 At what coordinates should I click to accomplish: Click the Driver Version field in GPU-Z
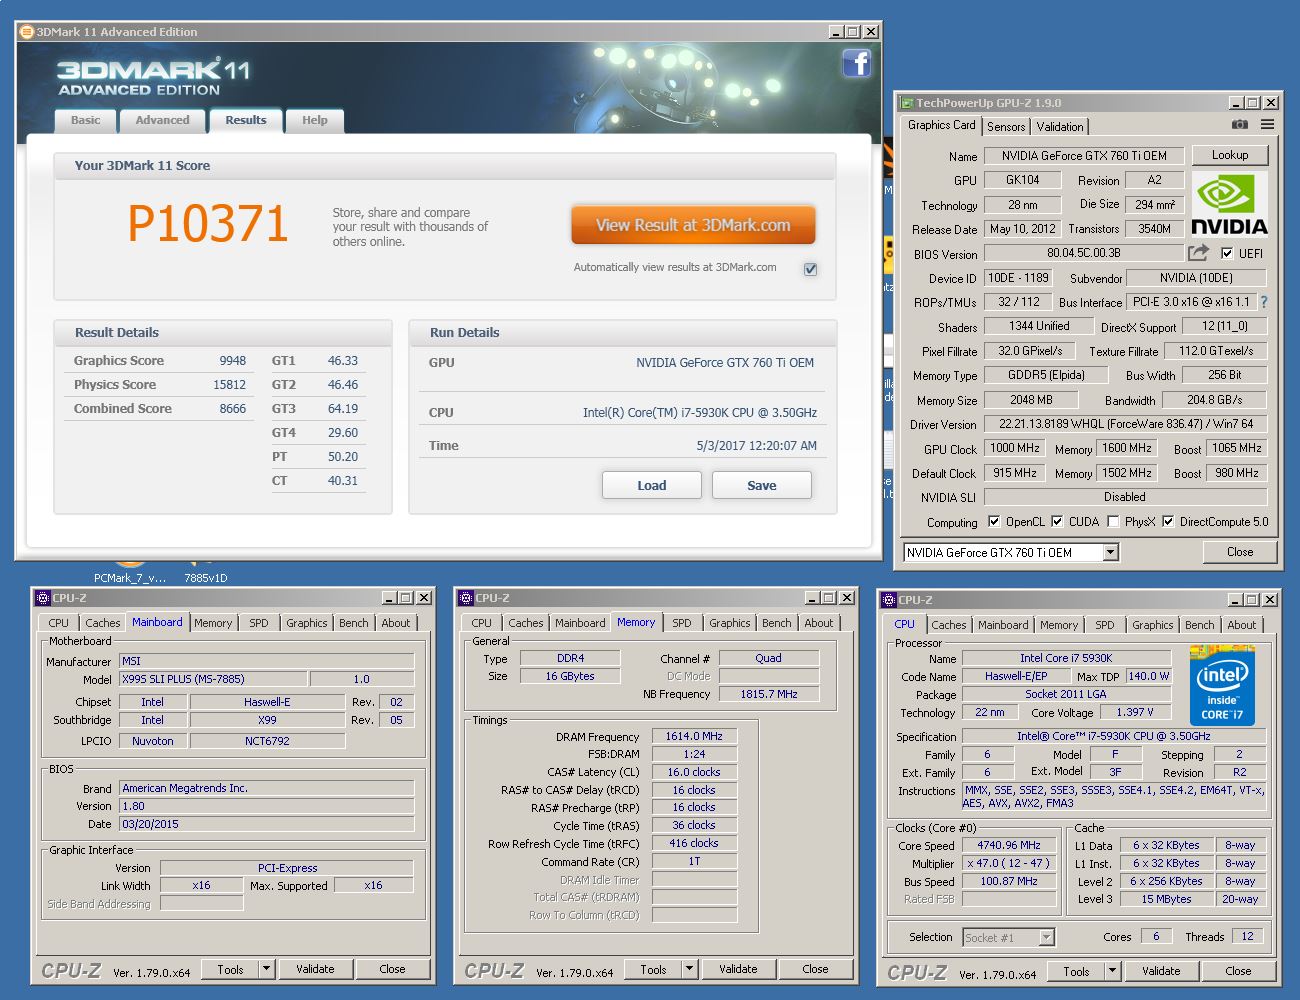1125,424
